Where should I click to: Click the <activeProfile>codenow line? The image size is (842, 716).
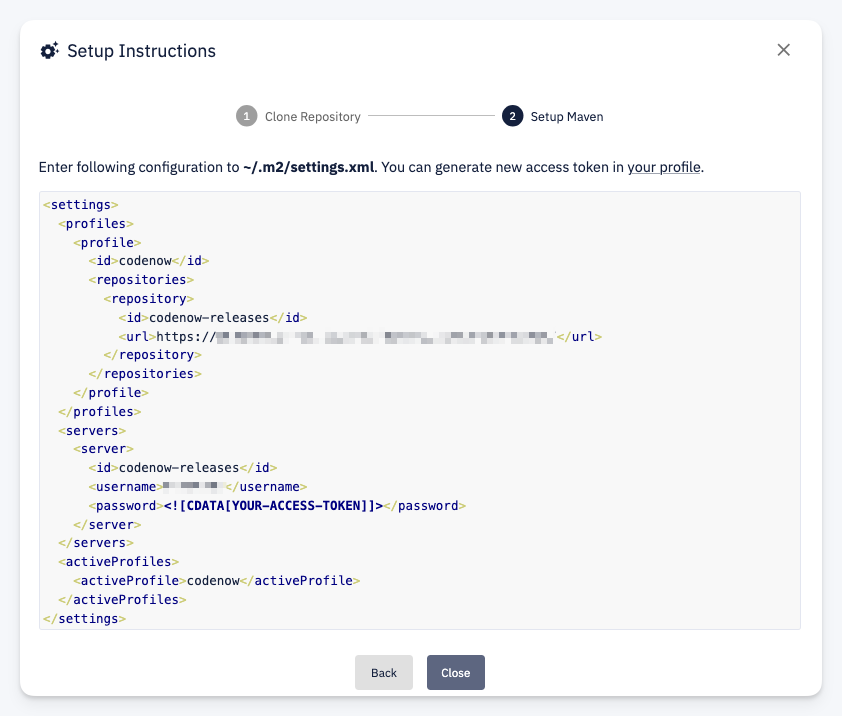216,581
